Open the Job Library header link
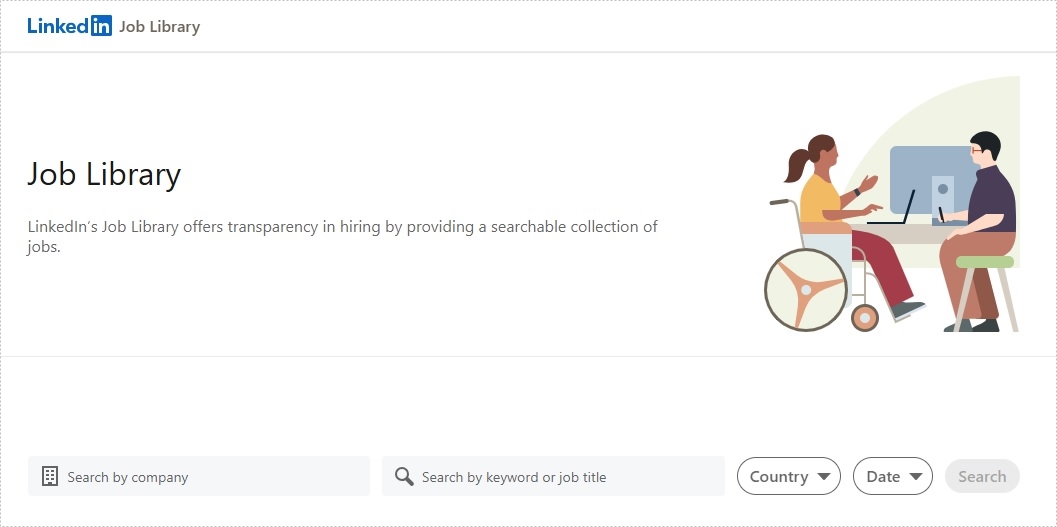This screenshot has height=527, width=1057. (160, 27)
